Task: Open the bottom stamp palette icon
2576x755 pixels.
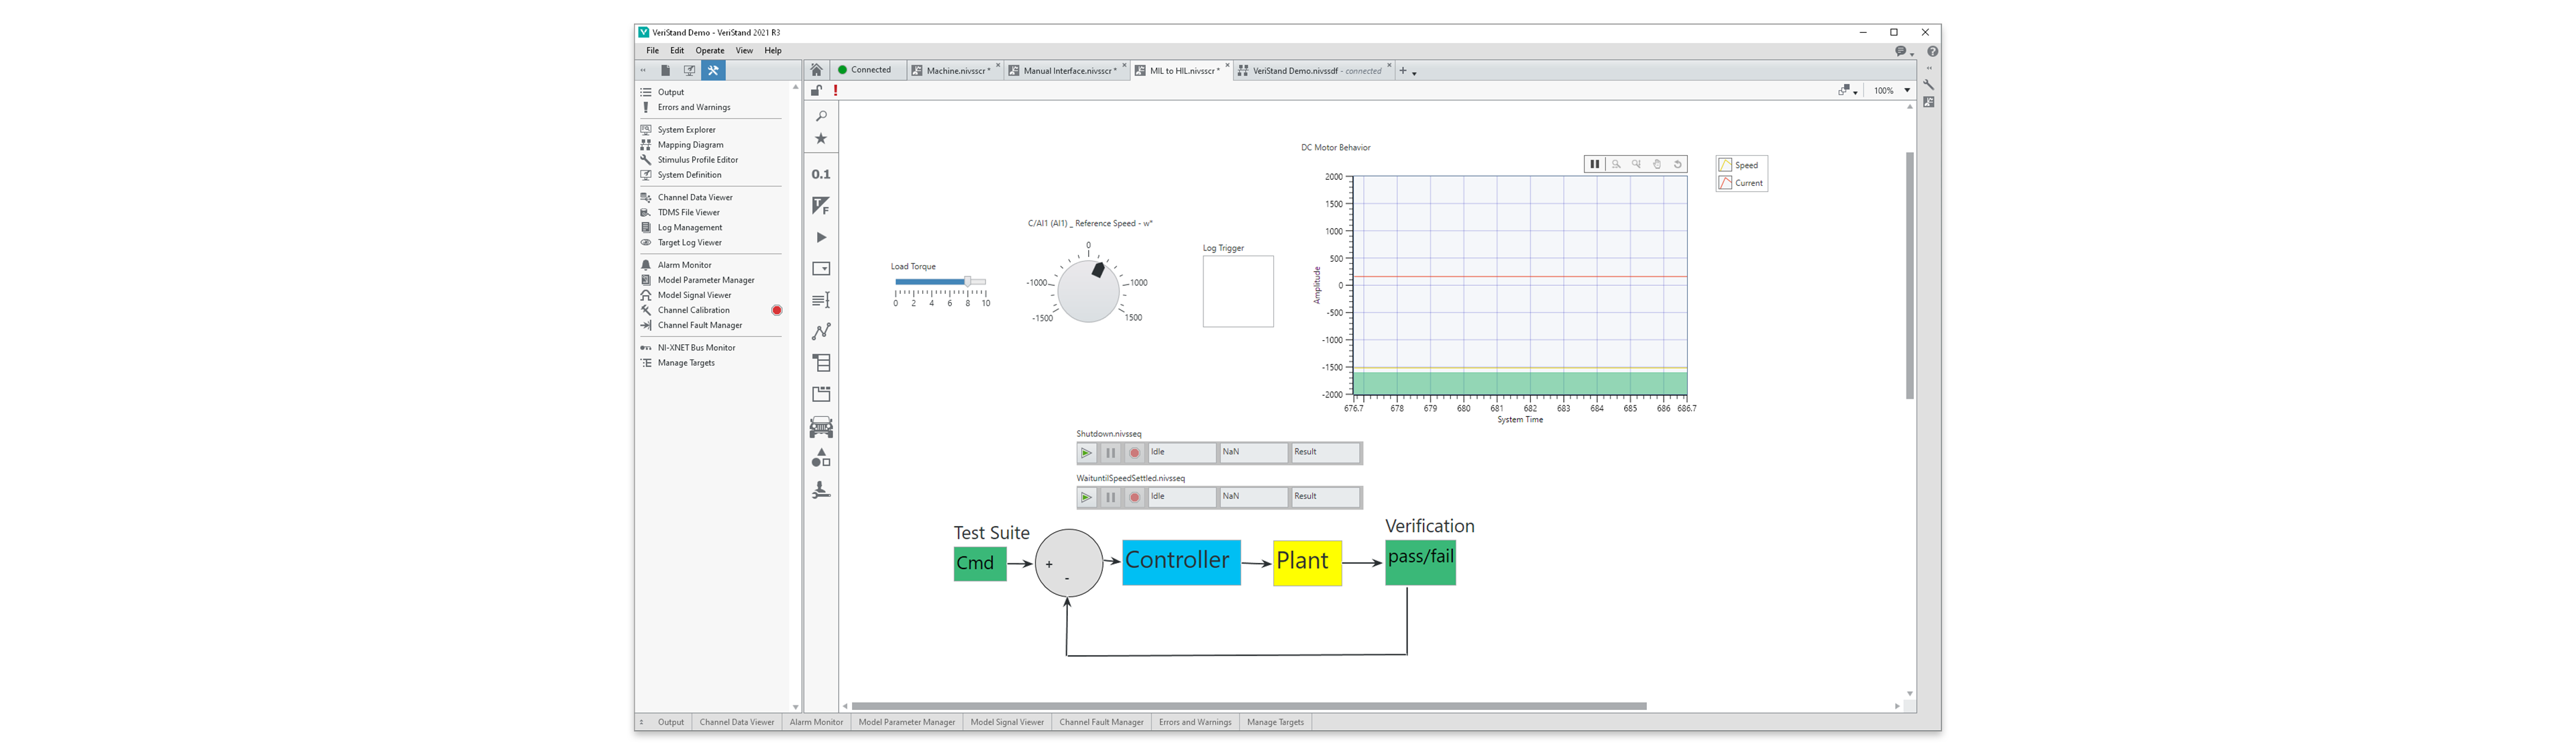Action: [821, 490]
